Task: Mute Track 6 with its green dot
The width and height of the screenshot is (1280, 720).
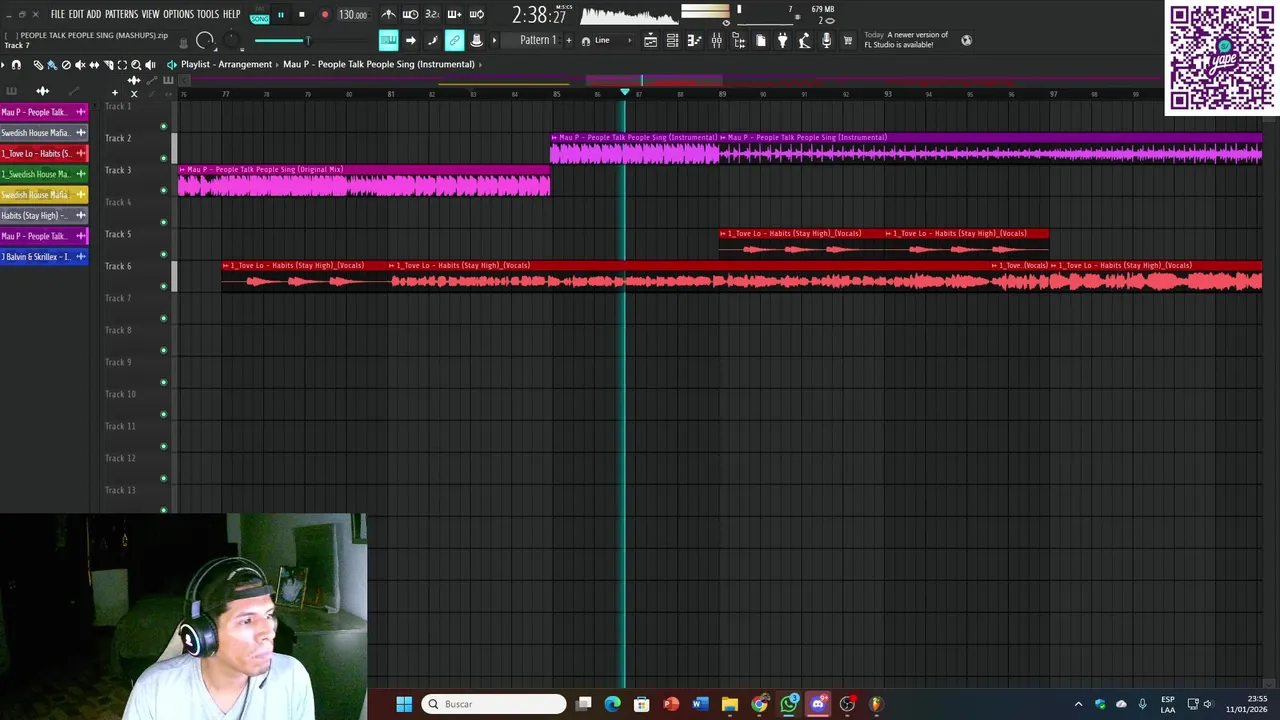Action: (x=164, y=286)
